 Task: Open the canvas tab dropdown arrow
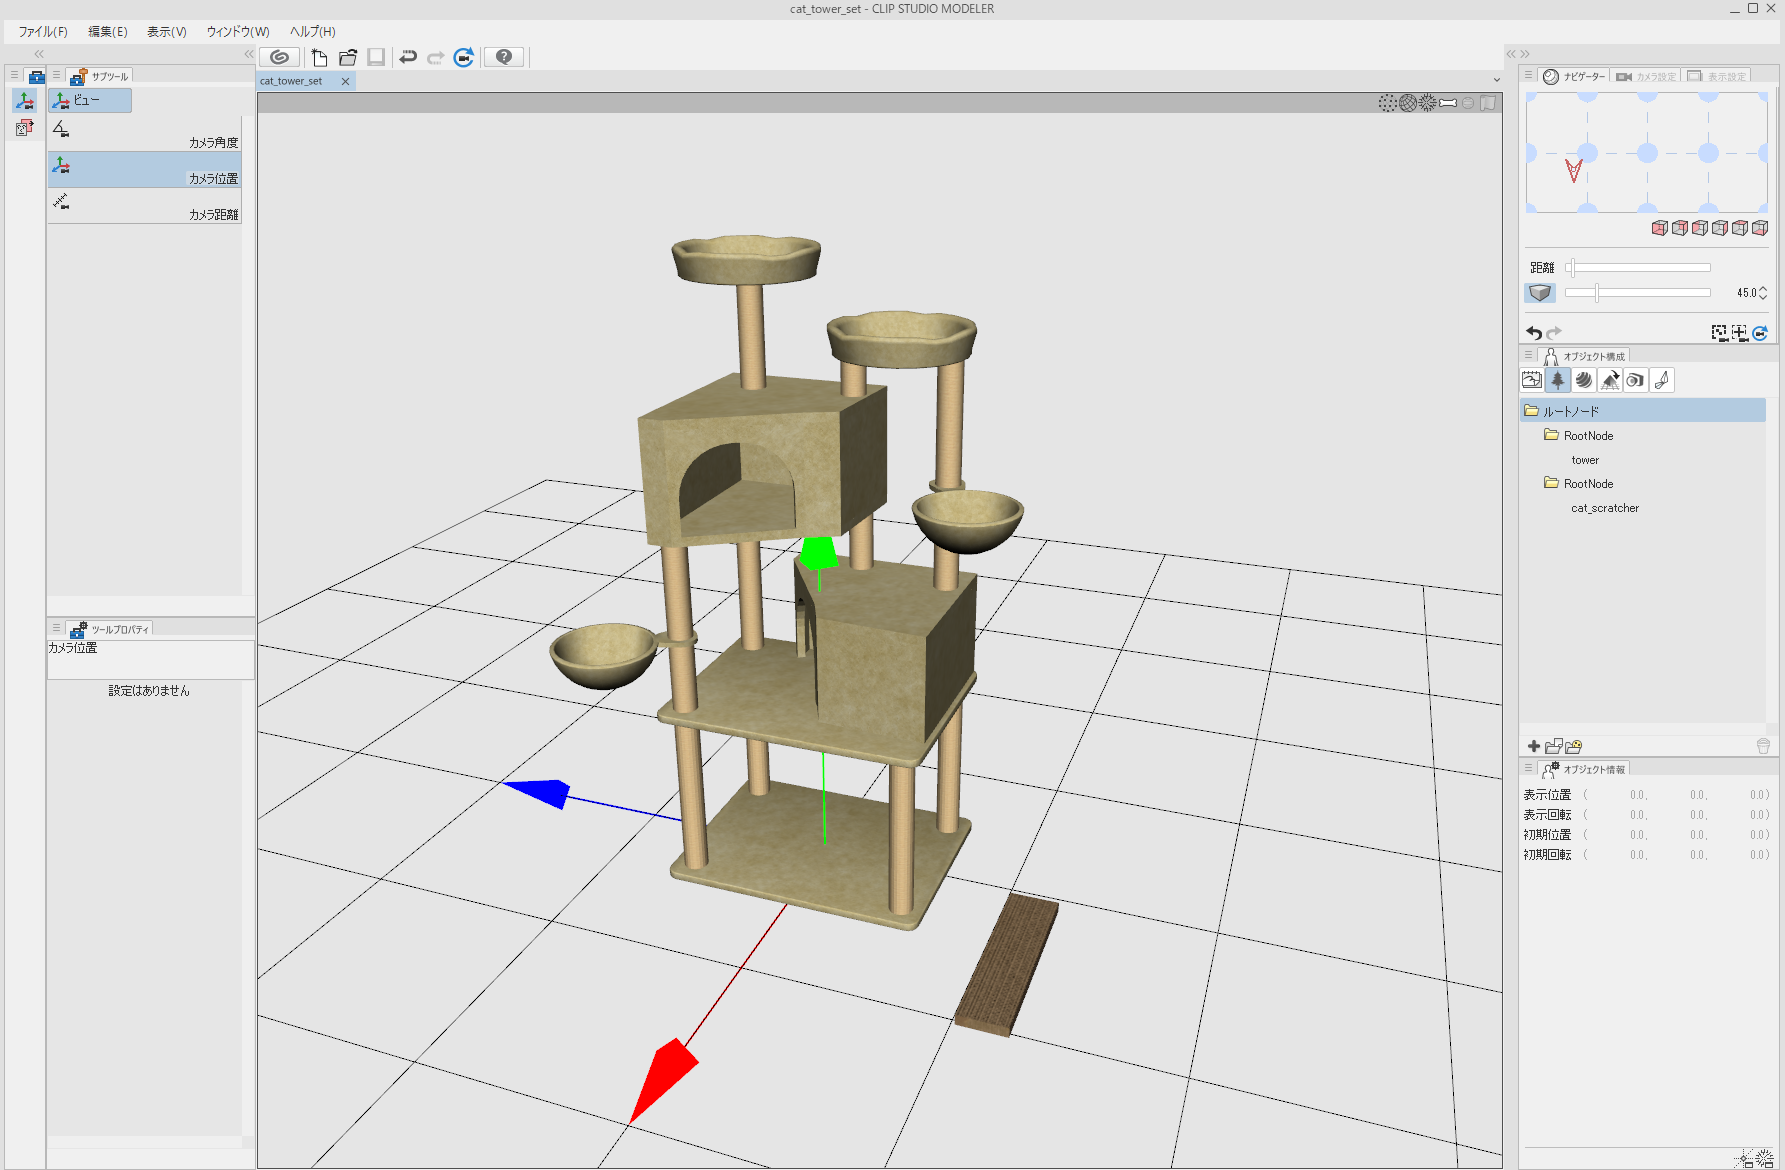pyautogui.click(x=1496, y=80)
